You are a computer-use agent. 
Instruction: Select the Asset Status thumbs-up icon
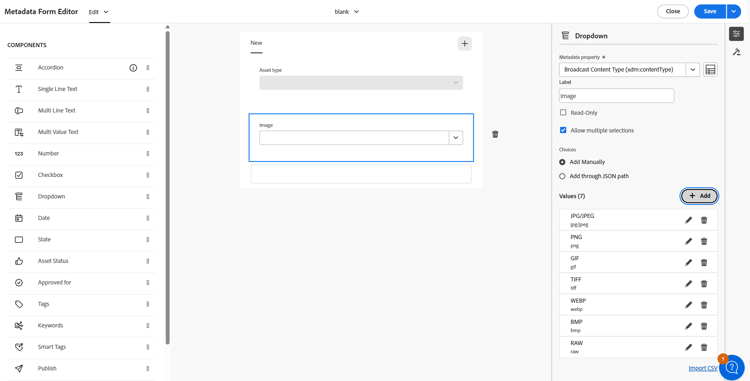19,261
